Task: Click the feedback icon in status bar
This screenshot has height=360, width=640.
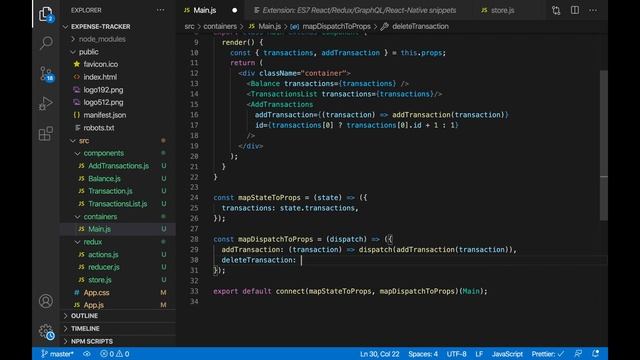Action: (578, 354)
